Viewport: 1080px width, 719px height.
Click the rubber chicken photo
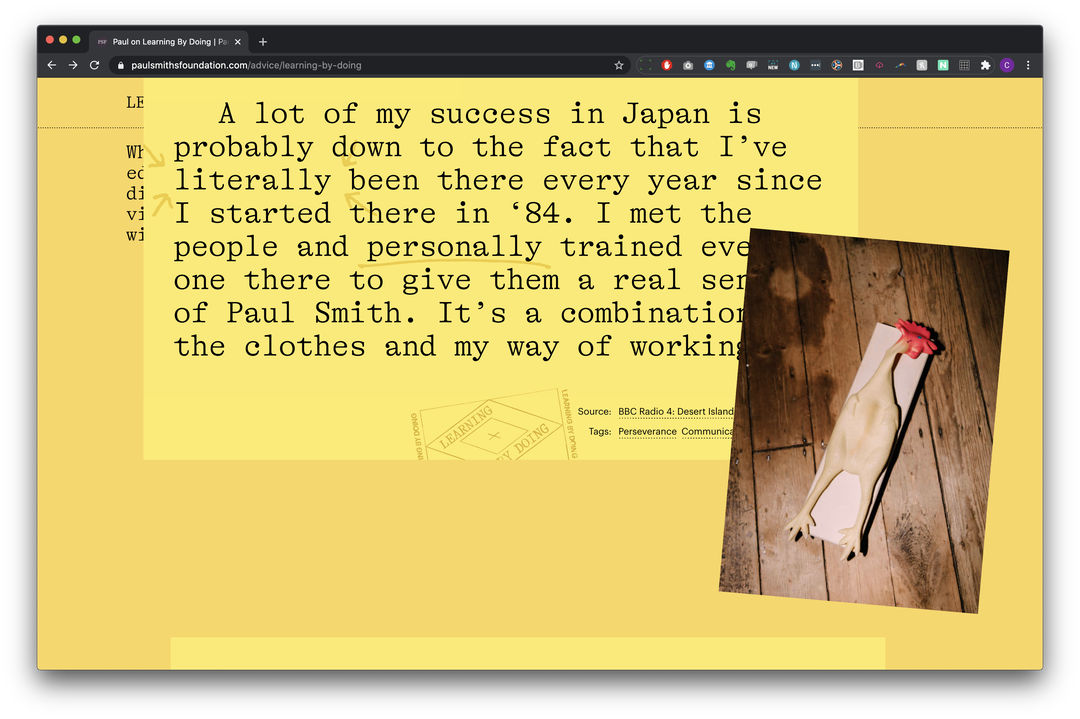[x=864, y=421]
